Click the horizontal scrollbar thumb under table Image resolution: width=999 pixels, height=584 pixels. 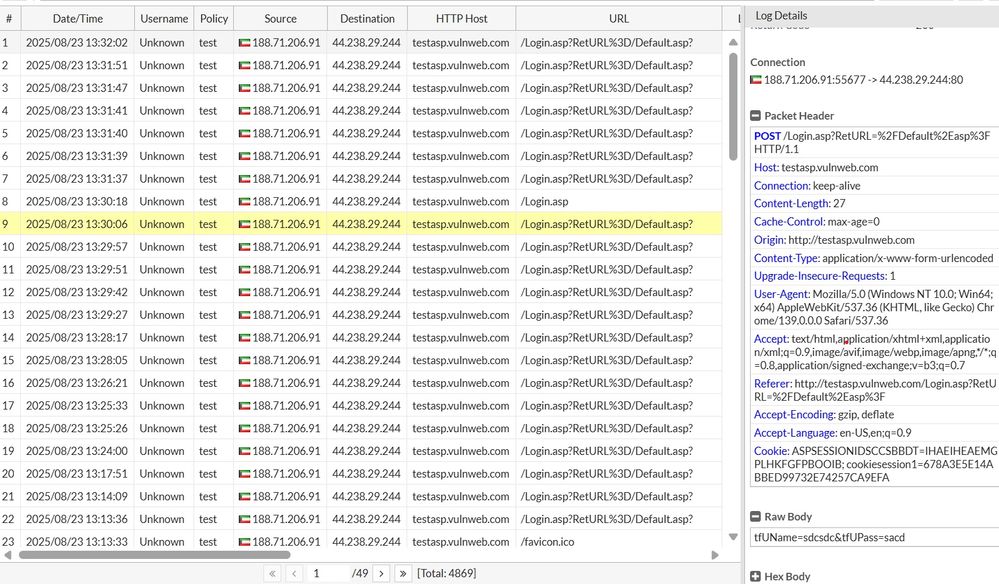[154, 555]
